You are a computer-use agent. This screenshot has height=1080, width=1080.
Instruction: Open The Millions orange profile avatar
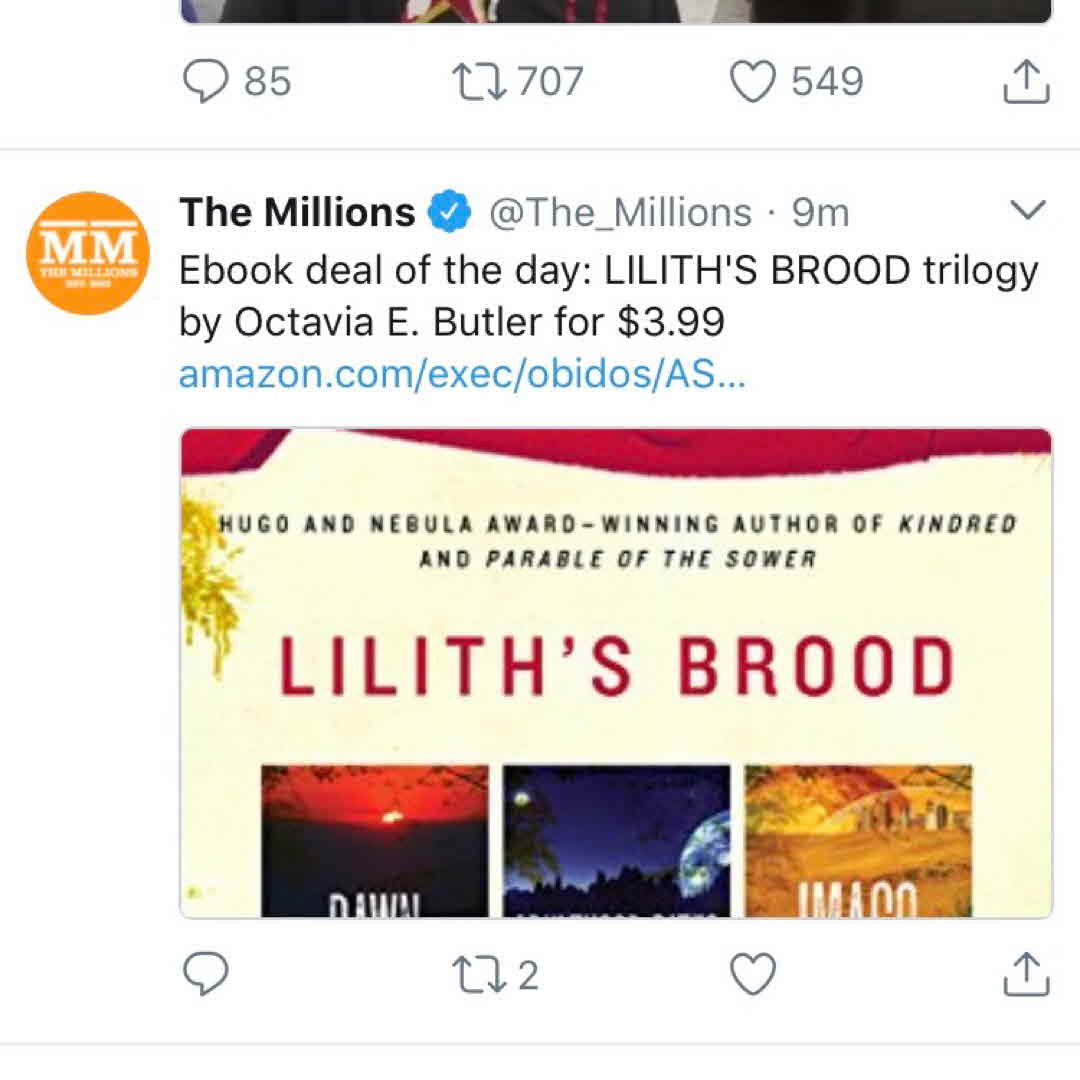pos(88,253)
